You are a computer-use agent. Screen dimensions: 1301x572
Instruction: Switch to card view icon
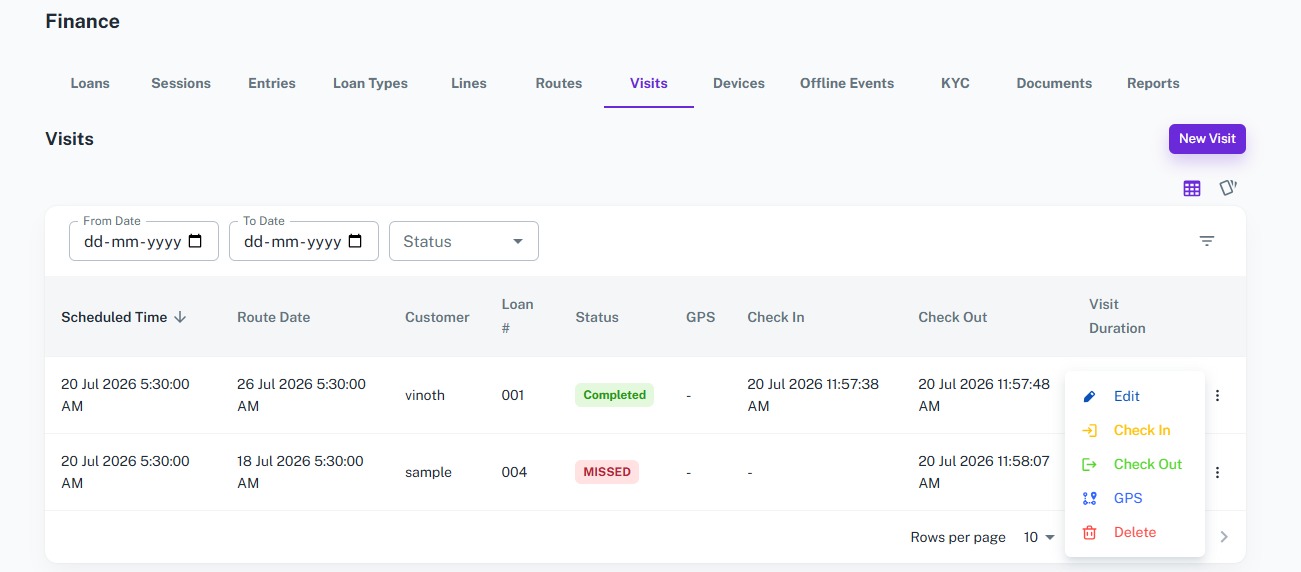pos(1228,188)
